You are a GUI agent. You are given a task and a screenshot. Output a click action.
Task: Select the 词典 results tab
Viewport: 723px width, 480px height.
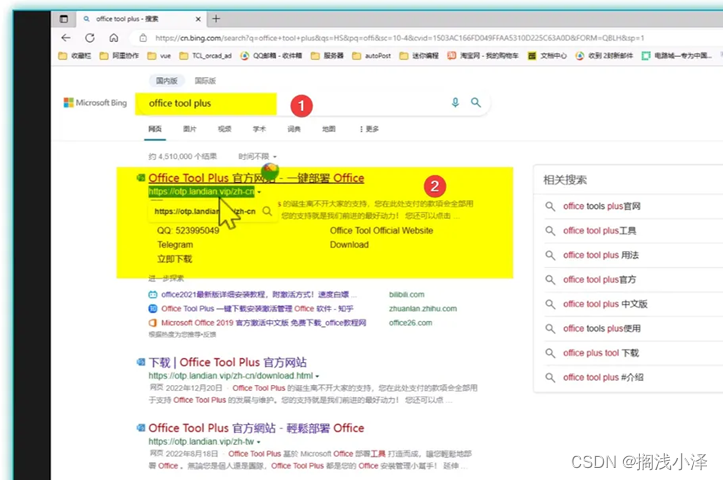pyautogui.click(x=294, y=129)
